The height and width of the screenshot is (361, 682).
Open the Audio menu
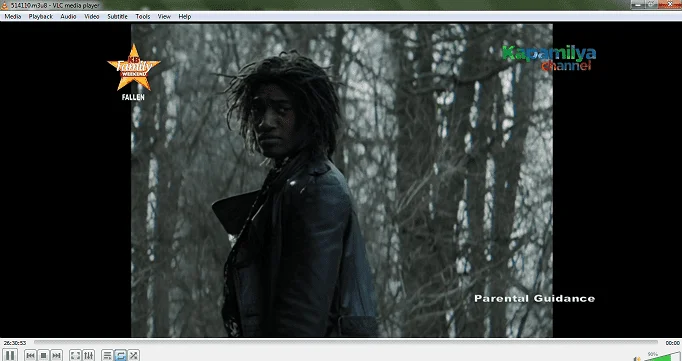68,17
